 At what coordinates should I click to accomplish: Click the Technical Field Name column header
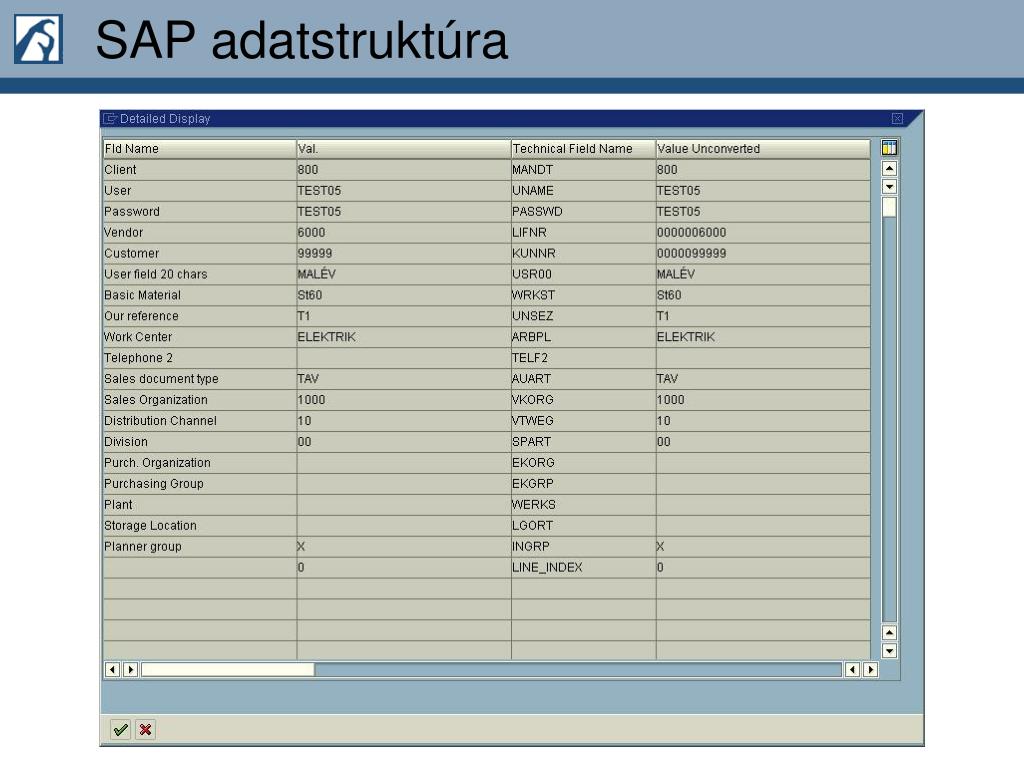point(583,149)
